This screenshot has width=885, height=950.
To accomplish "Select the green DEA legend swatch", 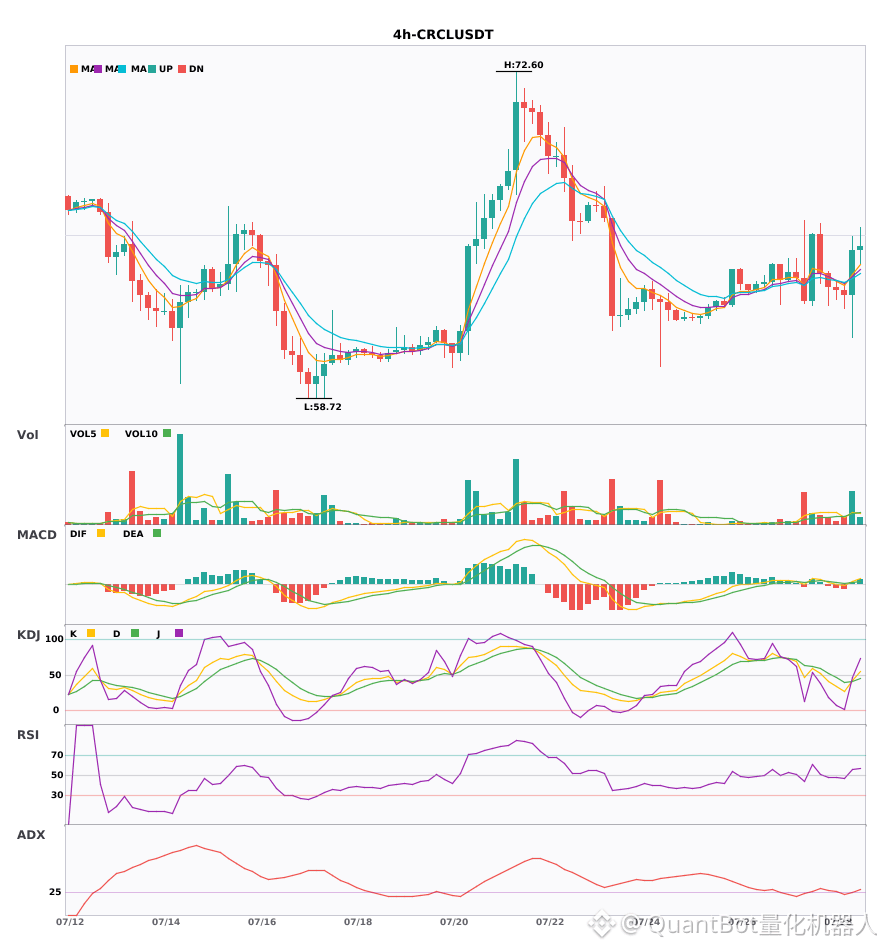I will tap(157, 533).
